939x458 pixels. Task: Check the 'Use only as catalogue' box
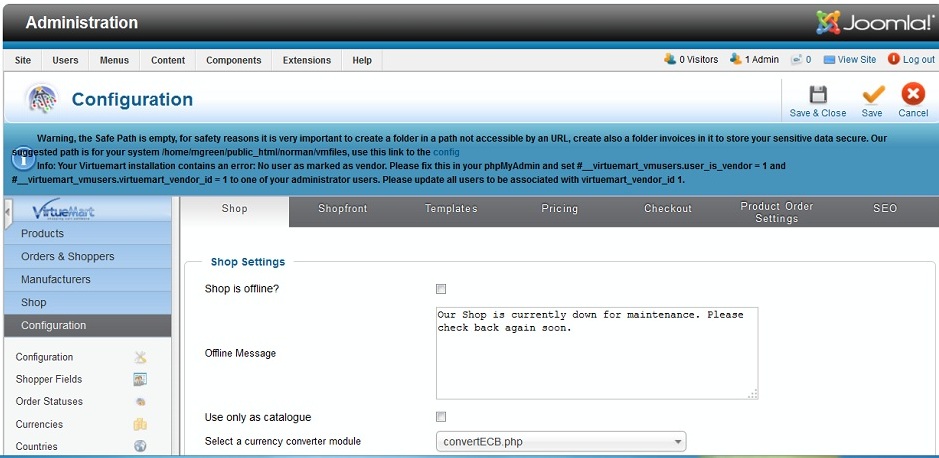pyautogui.click(x=441, y=417)
